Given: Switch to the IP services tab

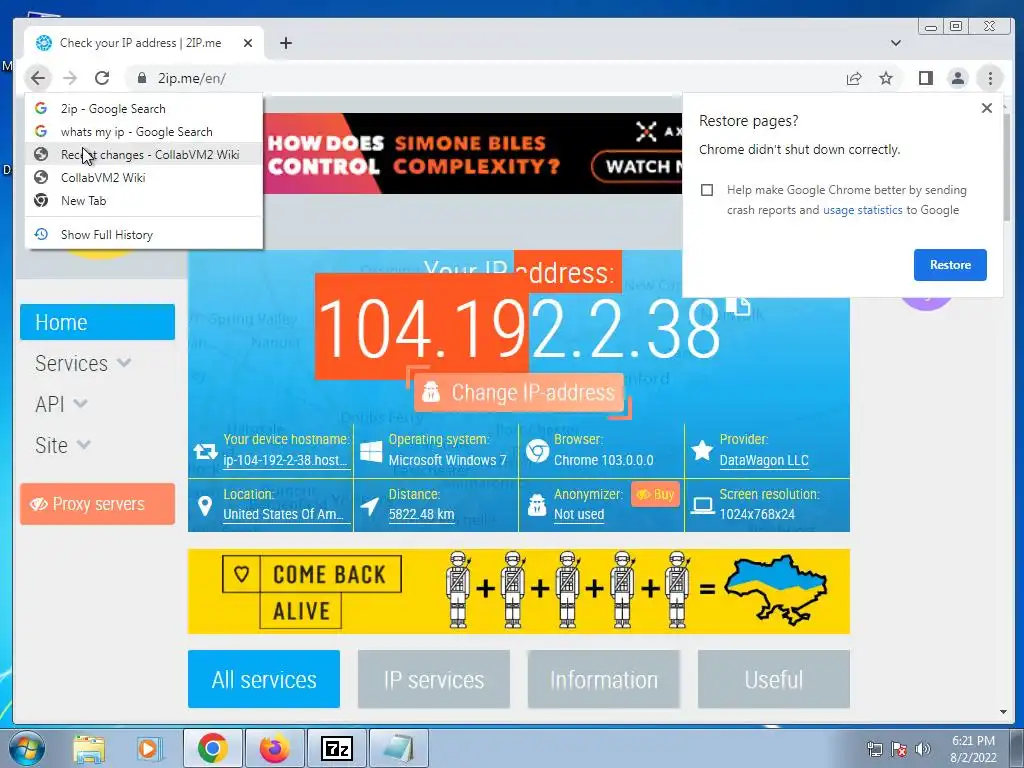Looking at the screenshot, I should tap(434, 679).
